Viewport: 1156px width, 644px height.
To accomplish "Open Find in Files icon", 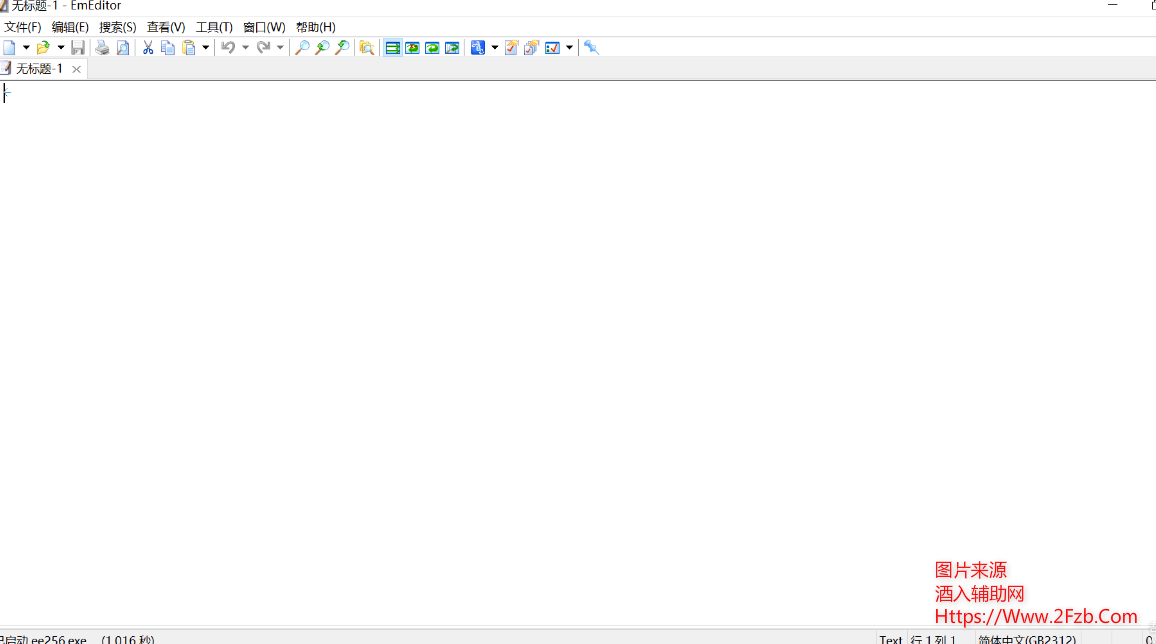I will pyautogui.click(x=366, y=48).
